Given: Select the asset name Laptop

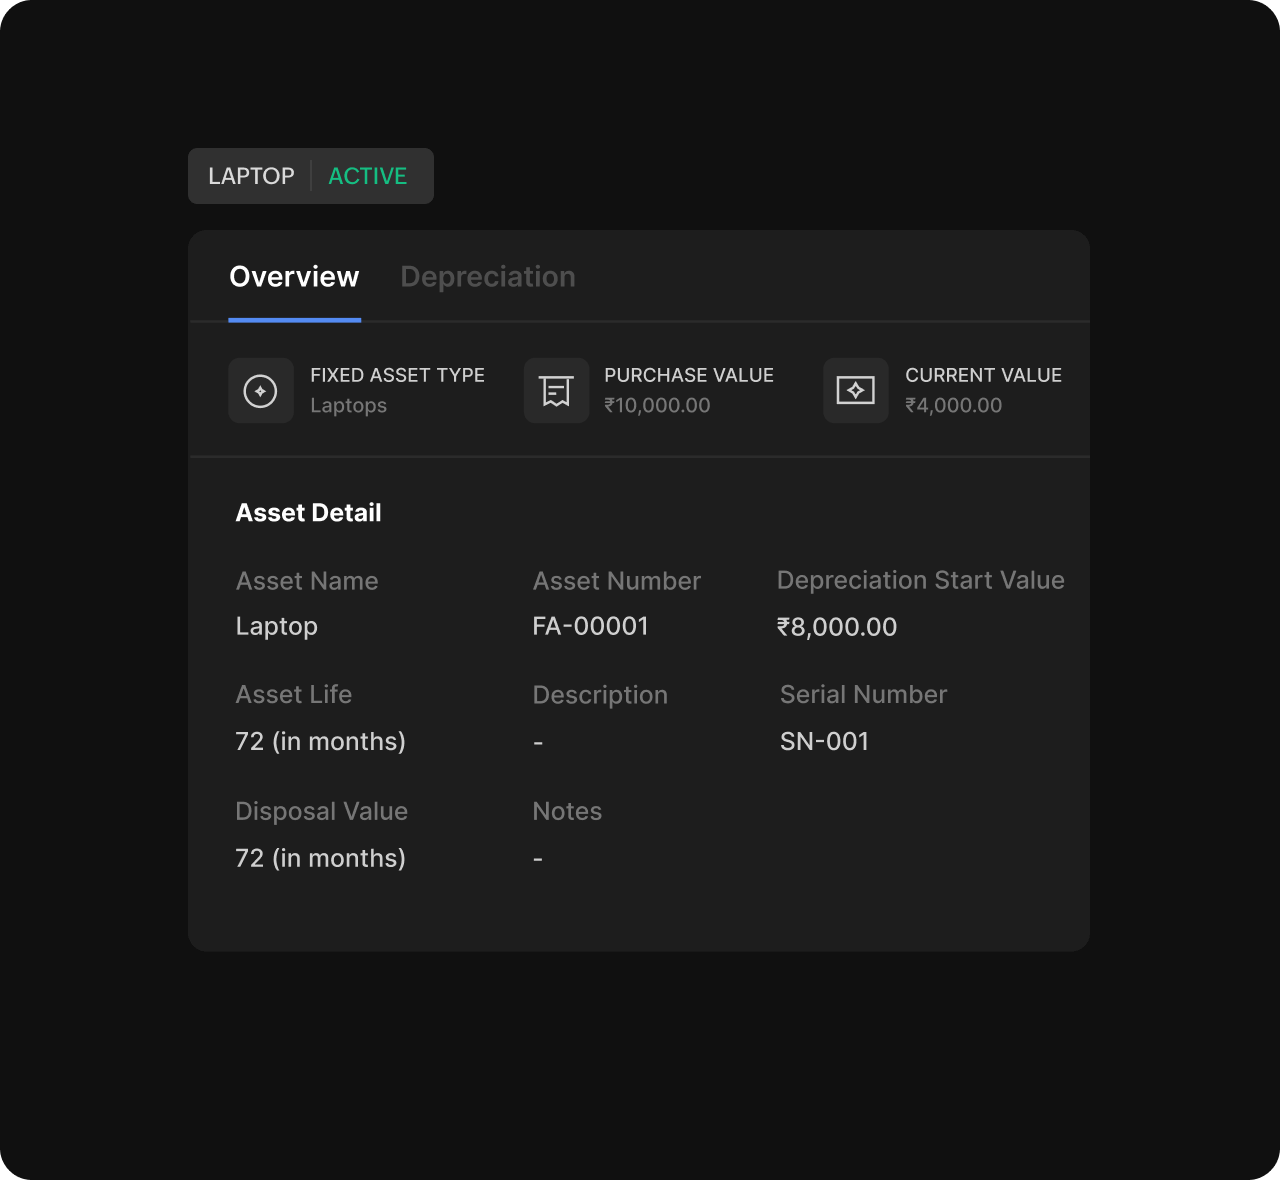Looking at the screenshot, I should (x=276, y=626).
